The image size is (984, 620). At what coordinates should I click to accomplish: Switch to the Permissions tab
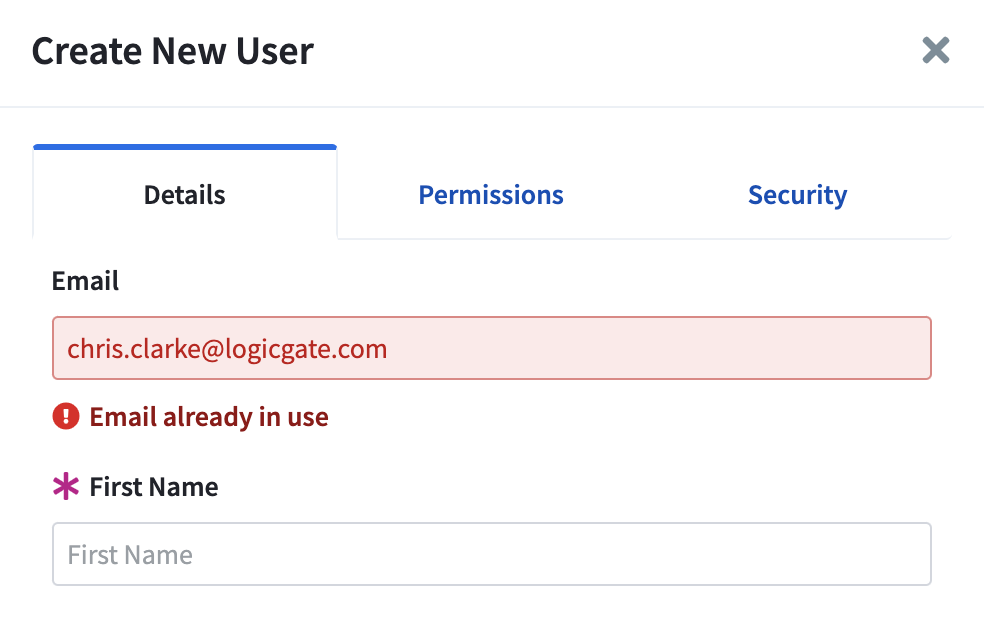click(491, 195)
